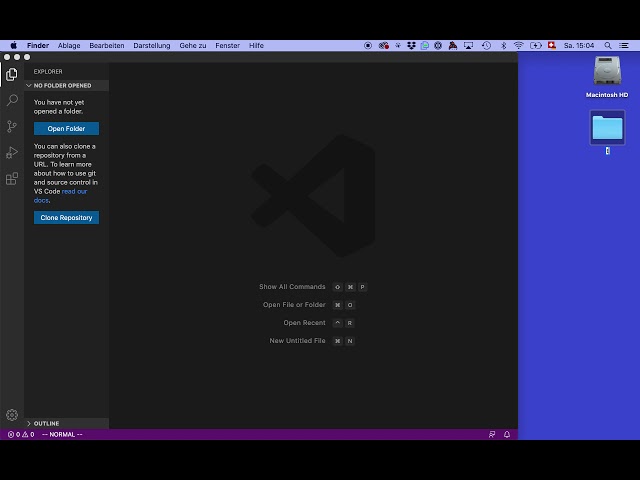
Task: Open the Manage gear menu
Action: point(12,415)
